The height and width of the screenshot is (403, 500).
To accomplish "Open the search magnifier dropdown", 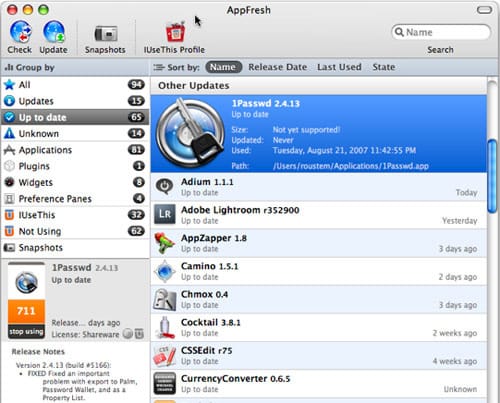I will pos(399,32).
